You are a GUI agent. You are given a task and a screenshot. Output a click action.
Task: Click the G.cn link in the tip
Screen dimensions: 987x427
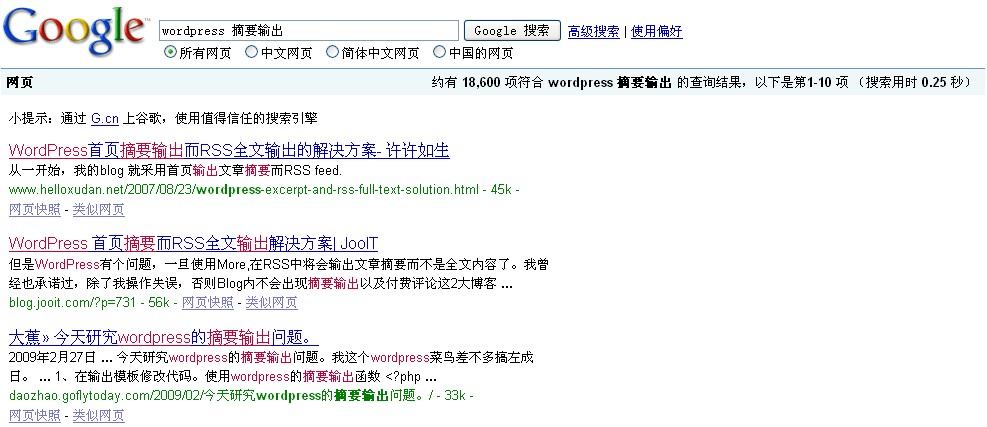(104, 118)
